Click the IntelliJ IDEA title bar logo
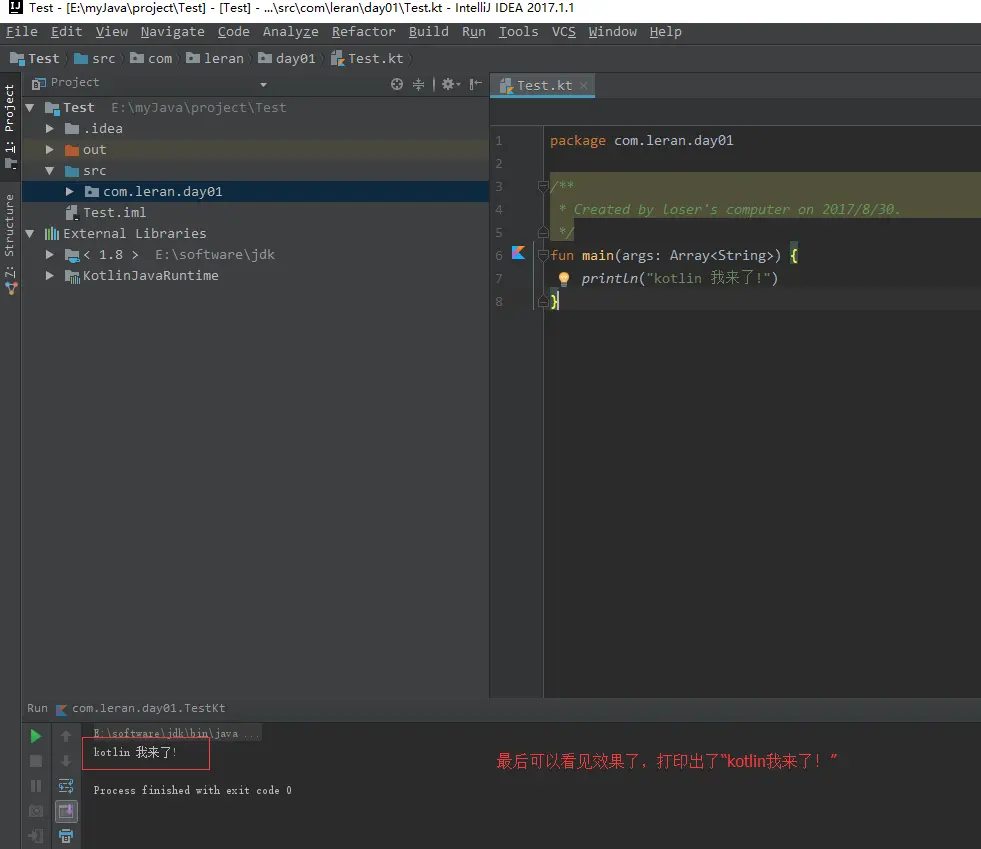Image resolution: width=981 pixels, height=849 pixels. [x=16, y=8]
